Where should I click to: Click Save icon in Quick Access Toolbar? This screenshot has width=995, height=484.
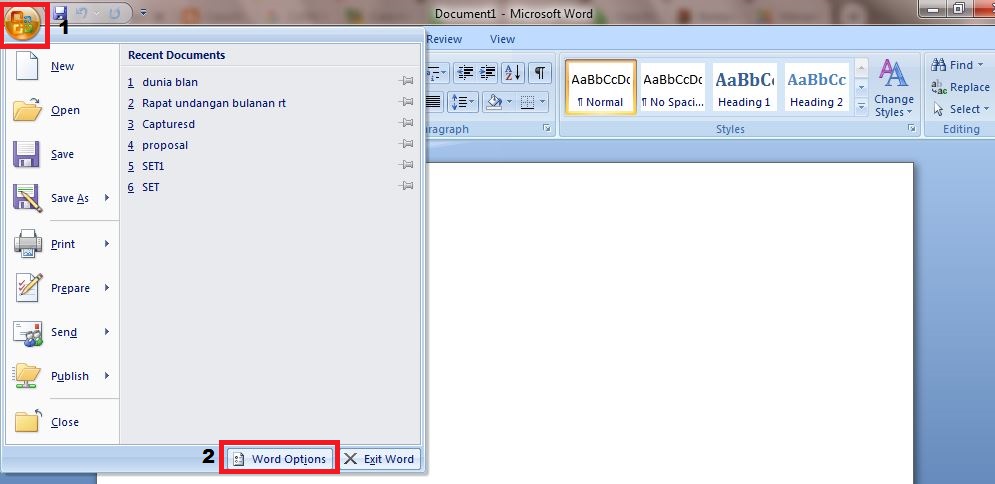coord(60,13)
